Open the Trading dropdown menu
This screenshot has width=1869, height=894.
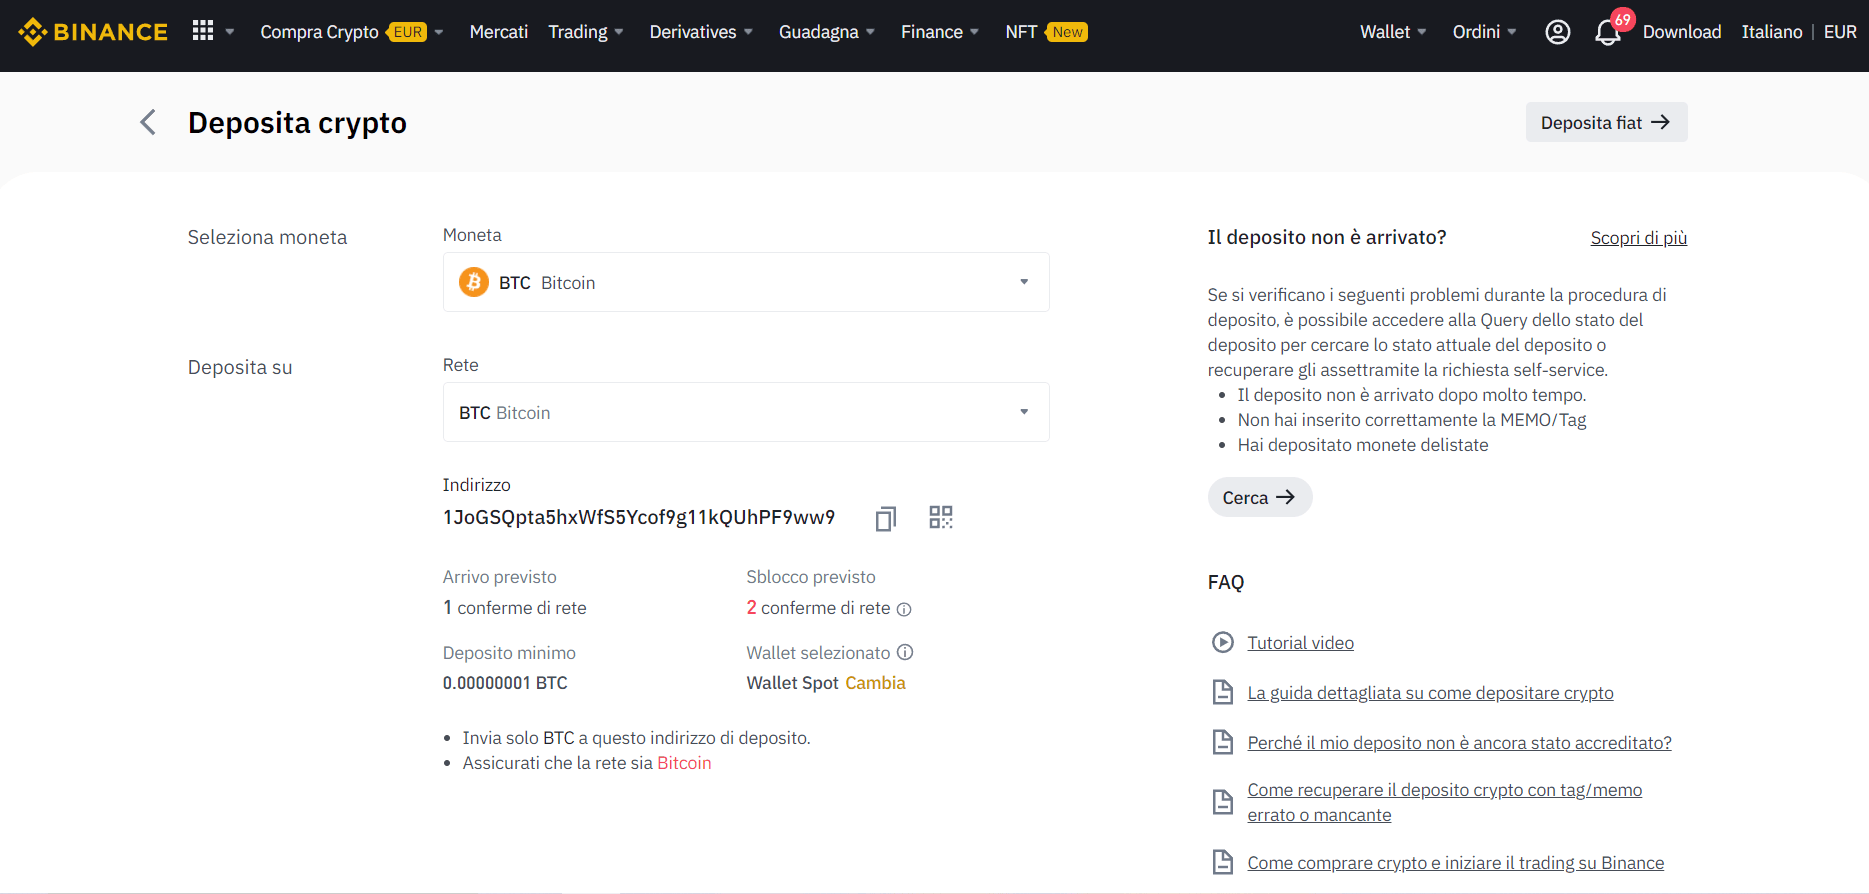click(x=586, y=32)
